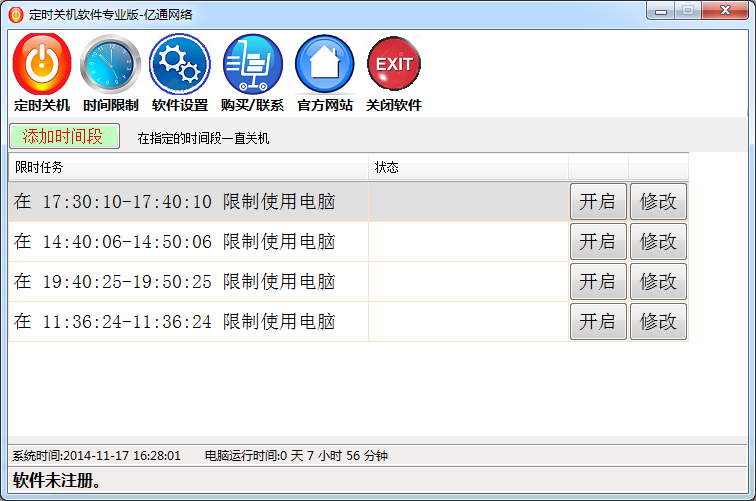The image size is (756, 501).
Task: Click 开启 for the 17:30:10-17:40:10 task
Action: tap(598, 202)
